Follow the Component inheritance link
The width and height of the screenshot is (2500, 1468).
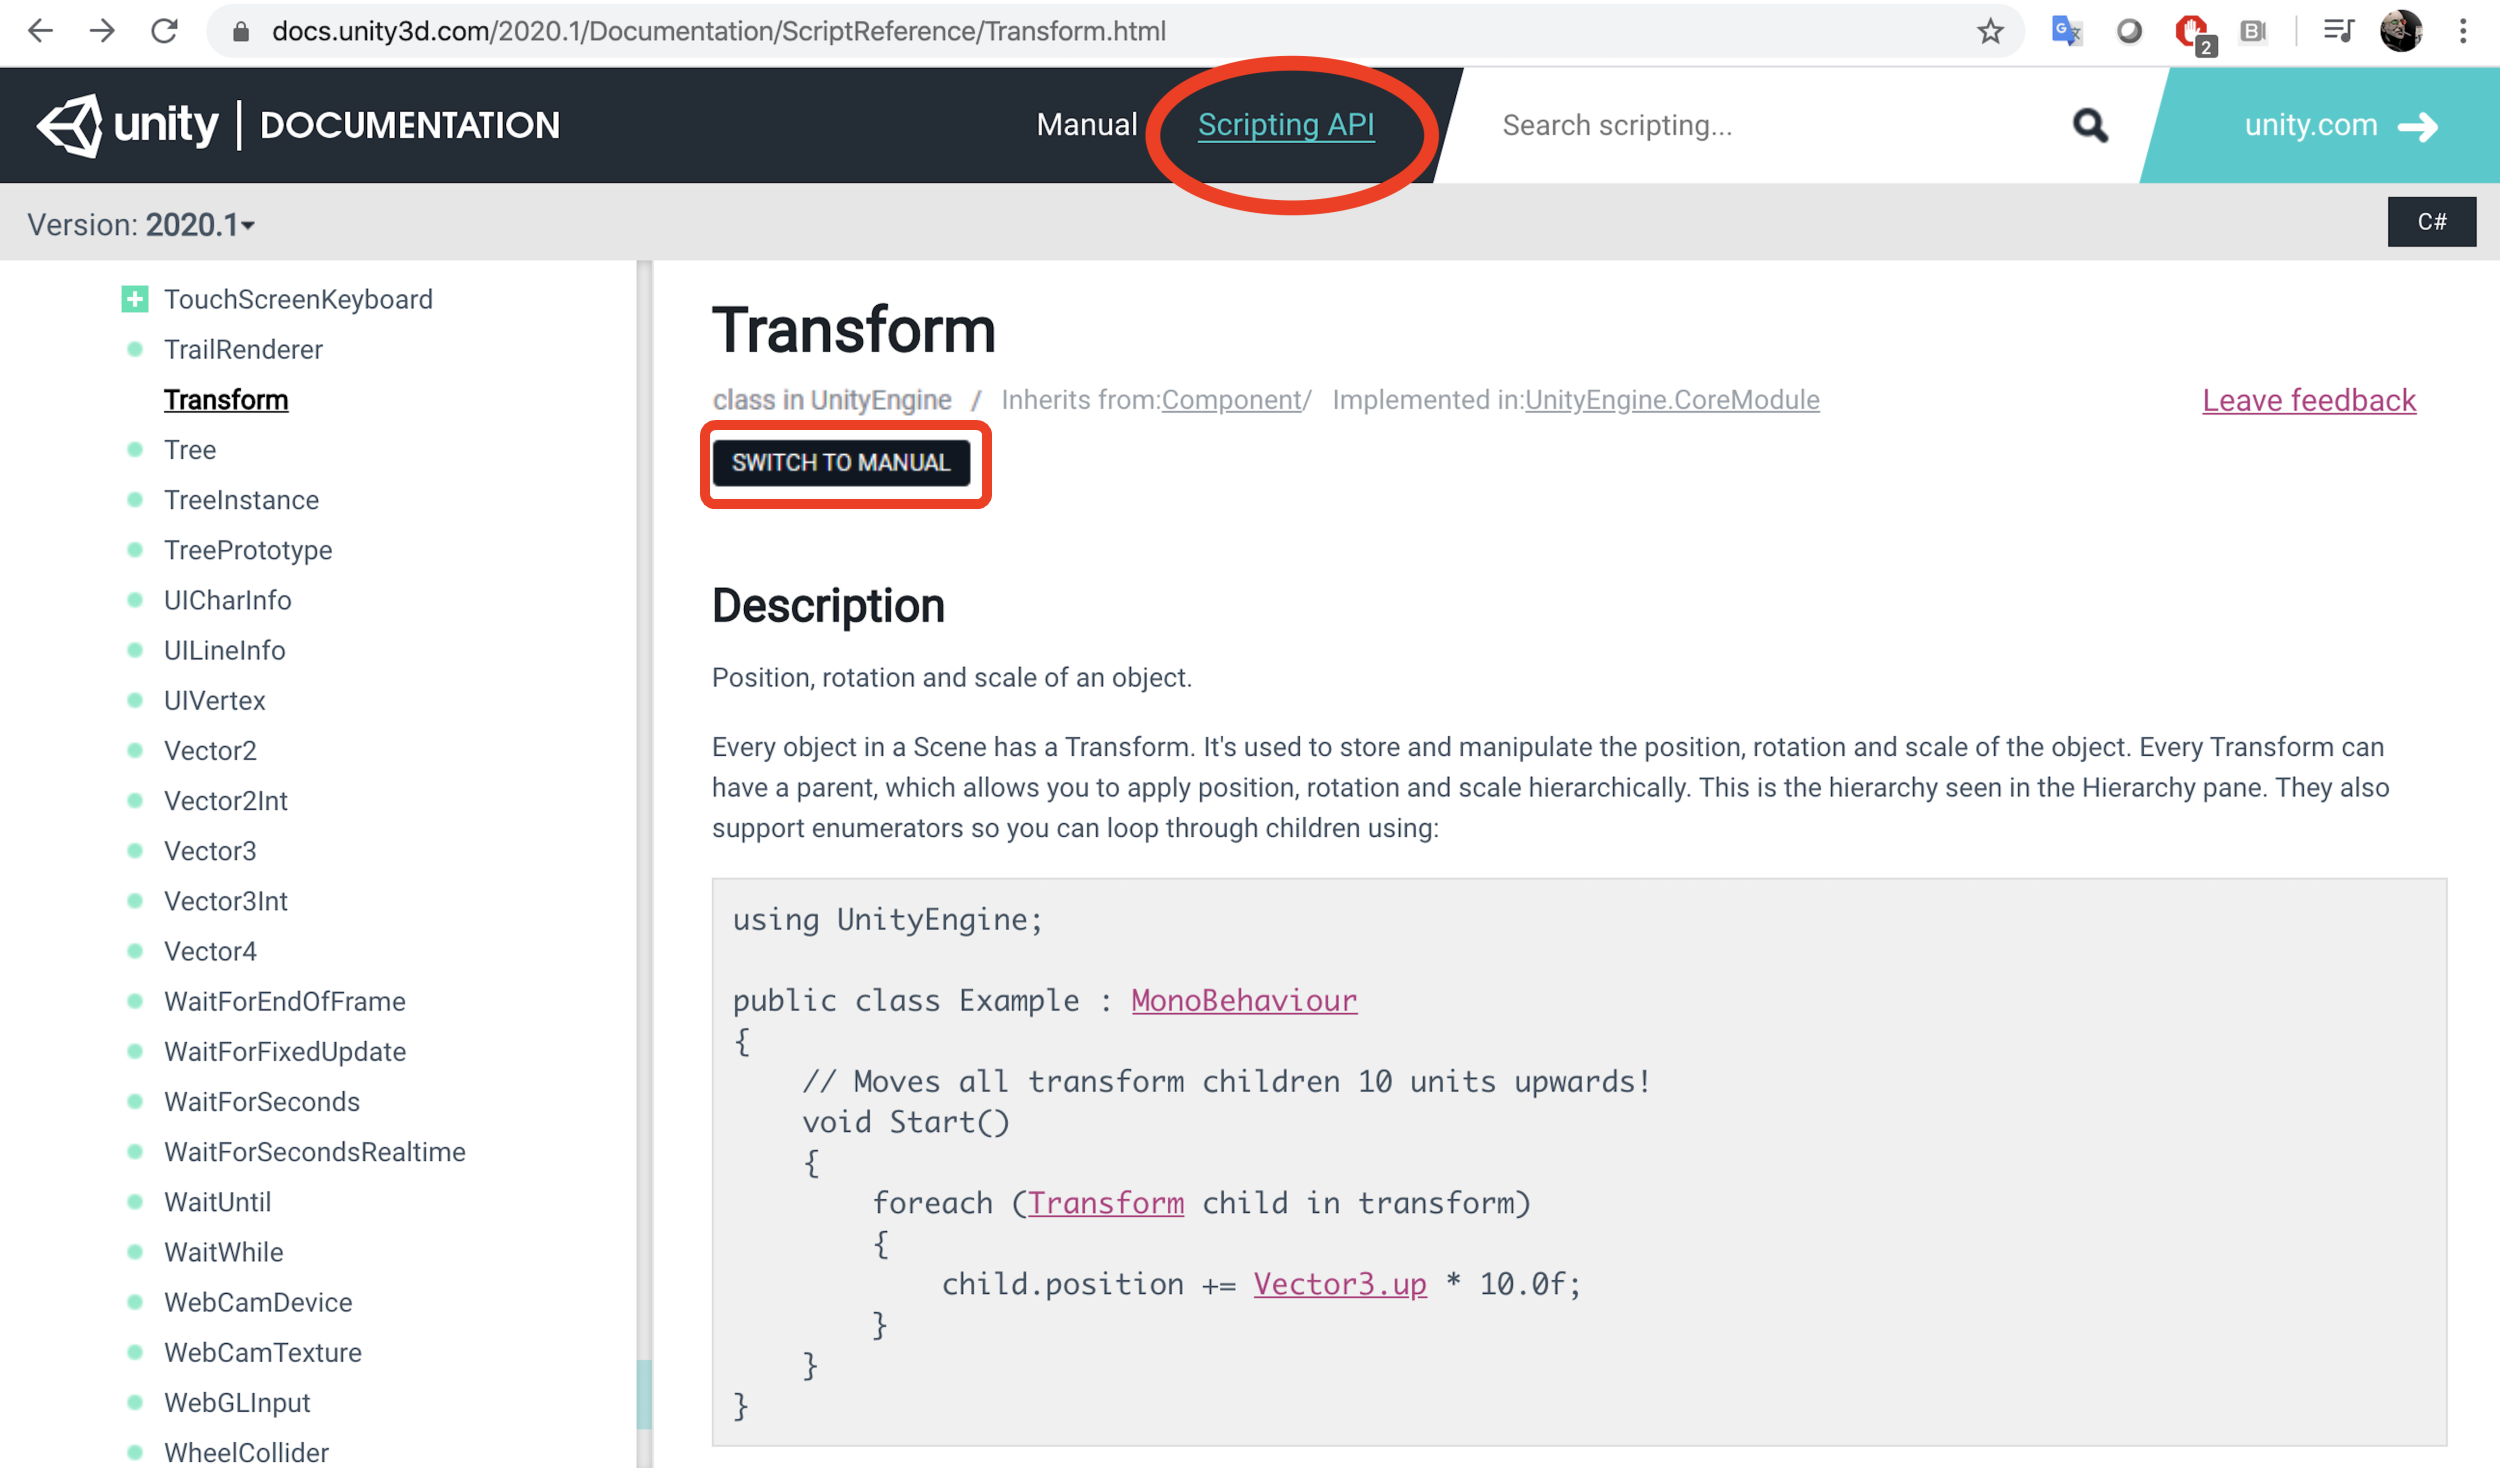1231,400
